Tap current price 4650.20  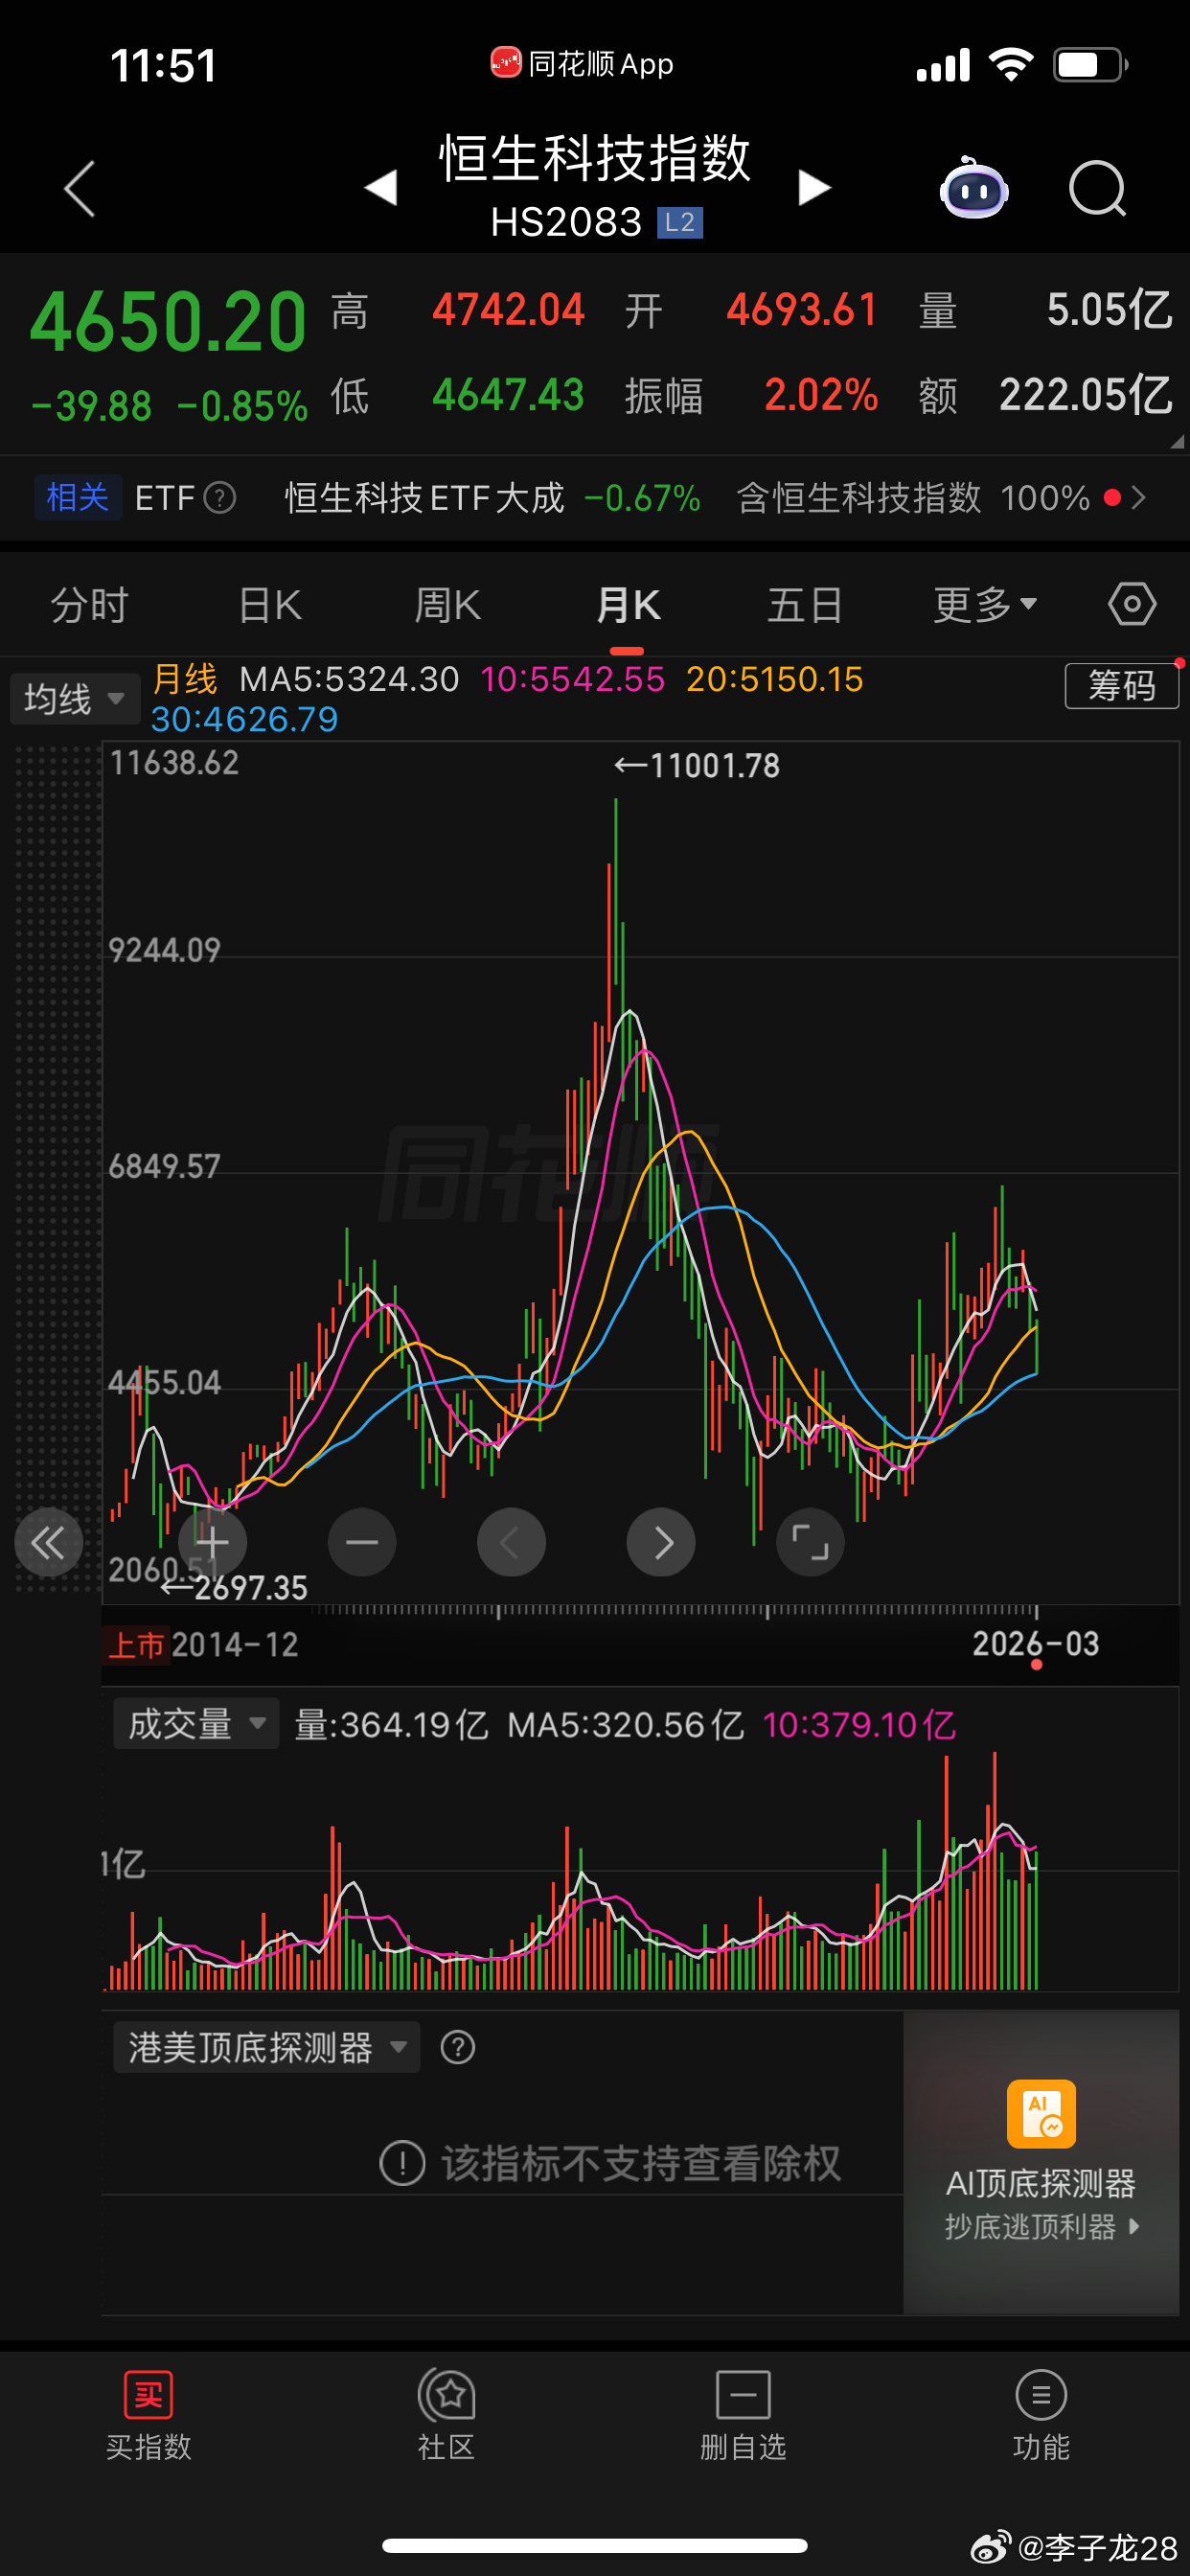coord(168,322)
